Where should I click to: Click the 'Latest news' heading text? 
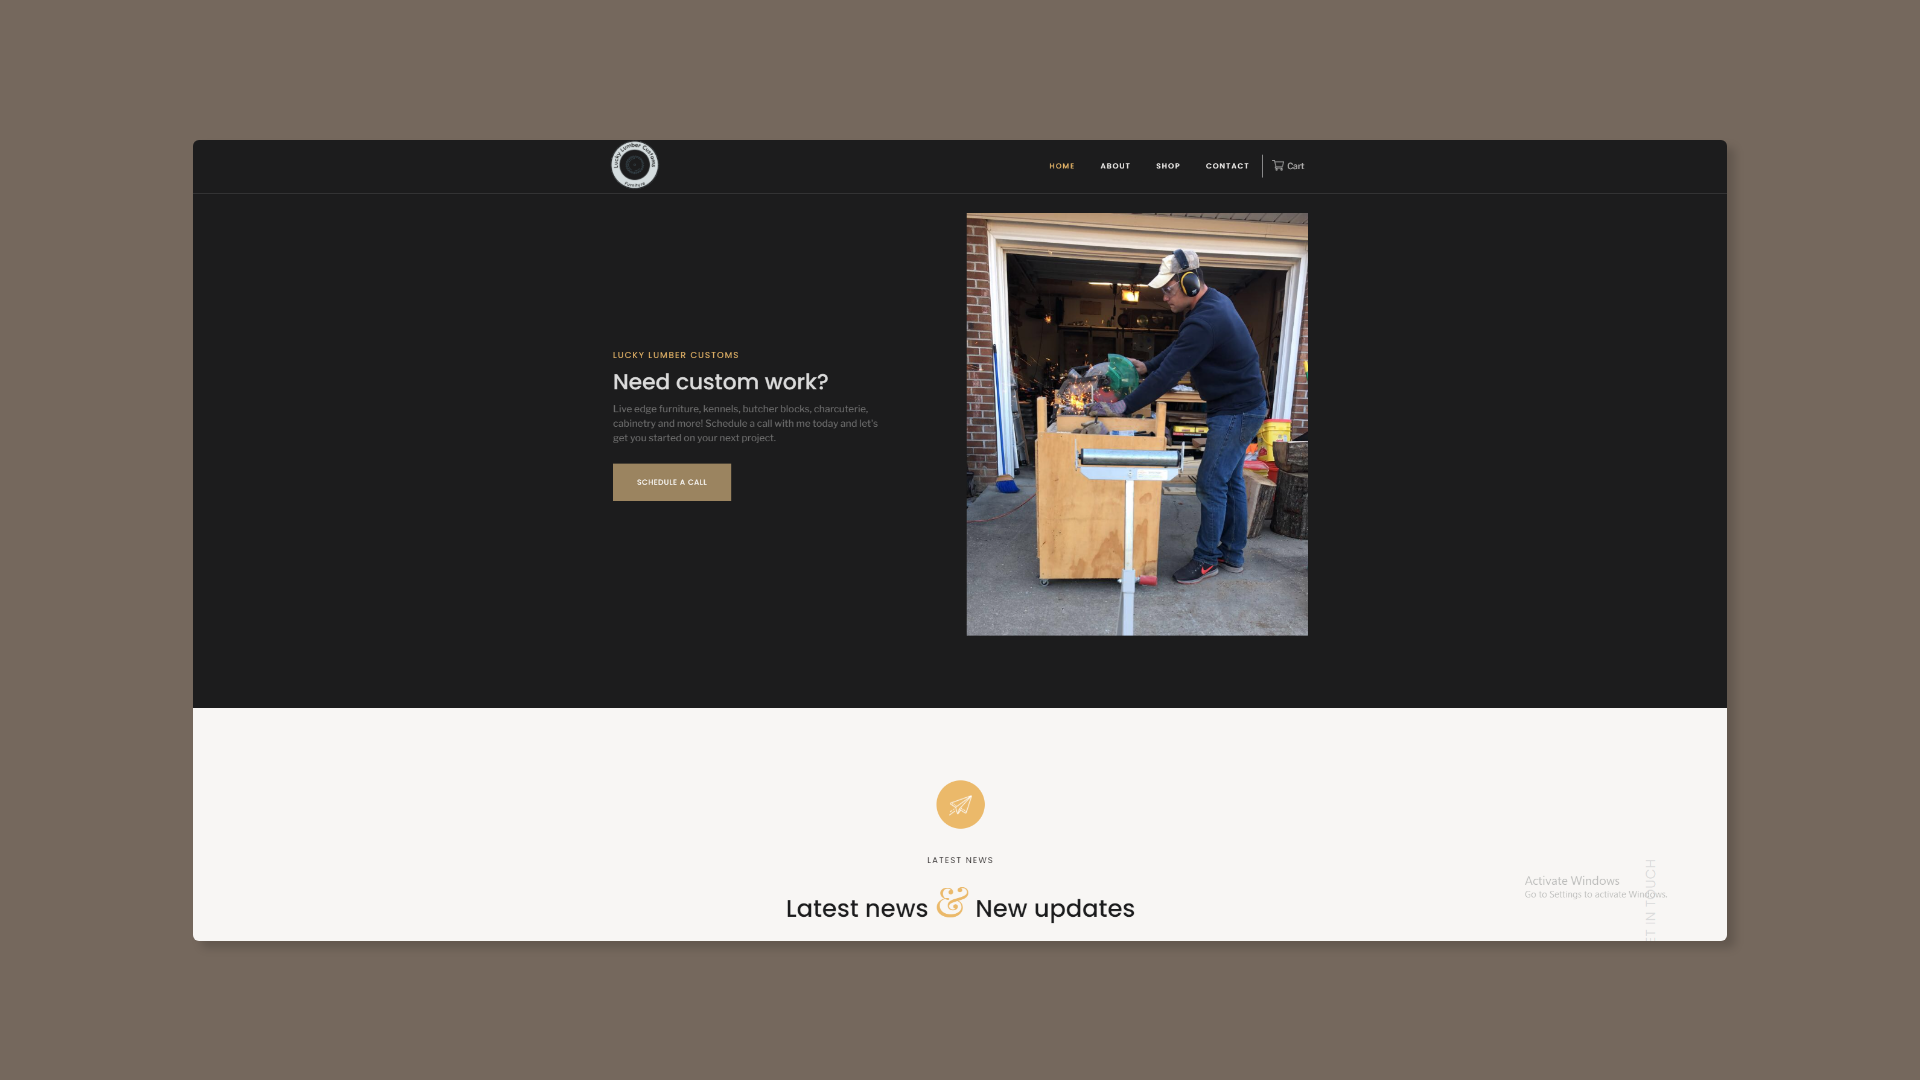click(x=857, y=908)
